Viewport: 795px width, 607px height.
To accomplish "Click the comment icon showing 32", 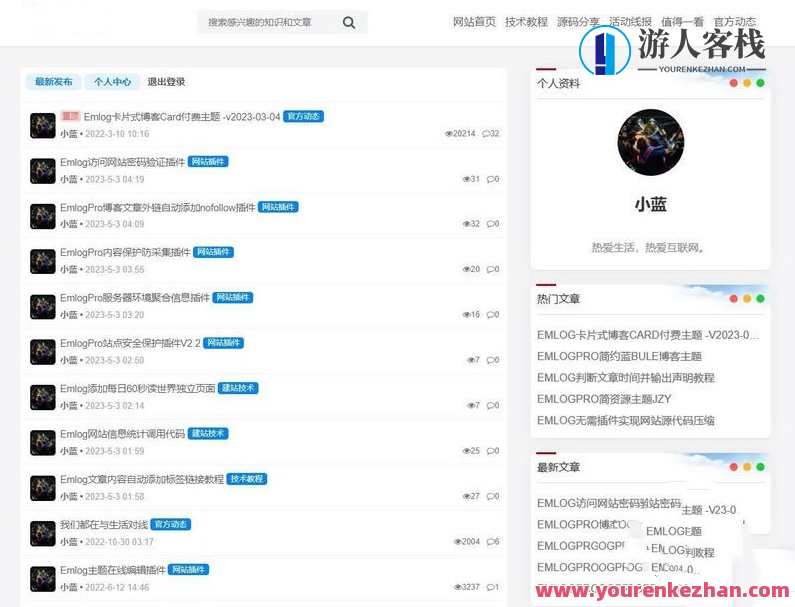I will coord(486,134).
